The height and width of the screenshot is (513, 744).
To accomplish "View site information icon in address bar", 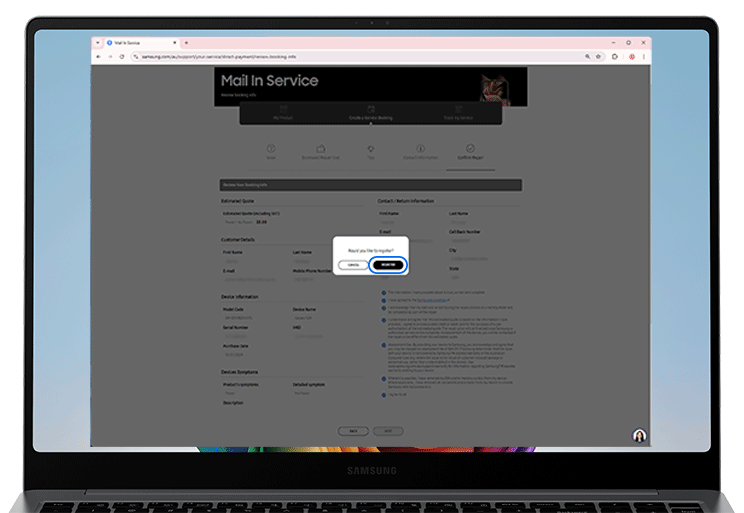I will coord(136,56).
